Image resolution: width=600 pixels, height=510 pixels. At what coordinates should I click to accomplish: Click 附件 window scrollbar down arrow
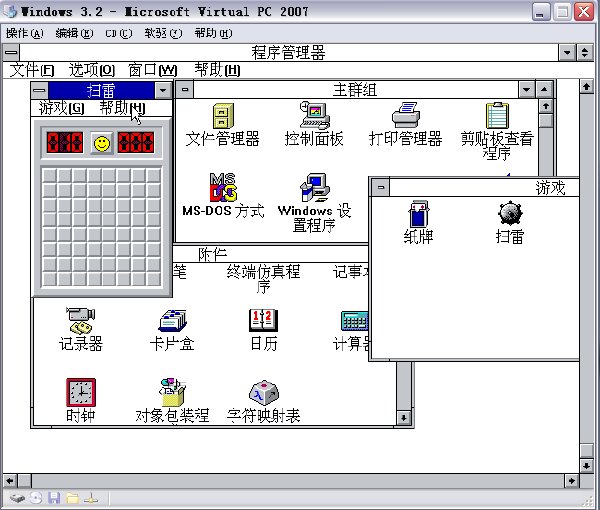pyautogui.click(x=403, y=417)
